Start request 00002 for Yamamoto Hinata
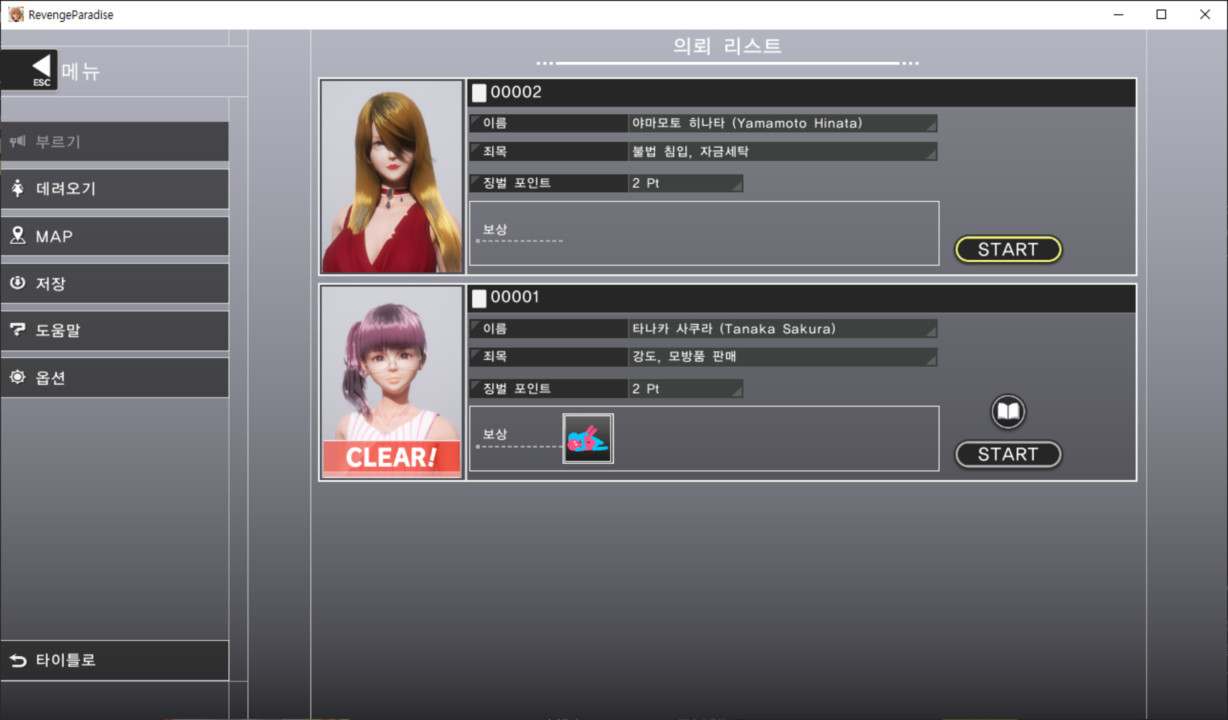The image size is (1228, 720). 1008,249
